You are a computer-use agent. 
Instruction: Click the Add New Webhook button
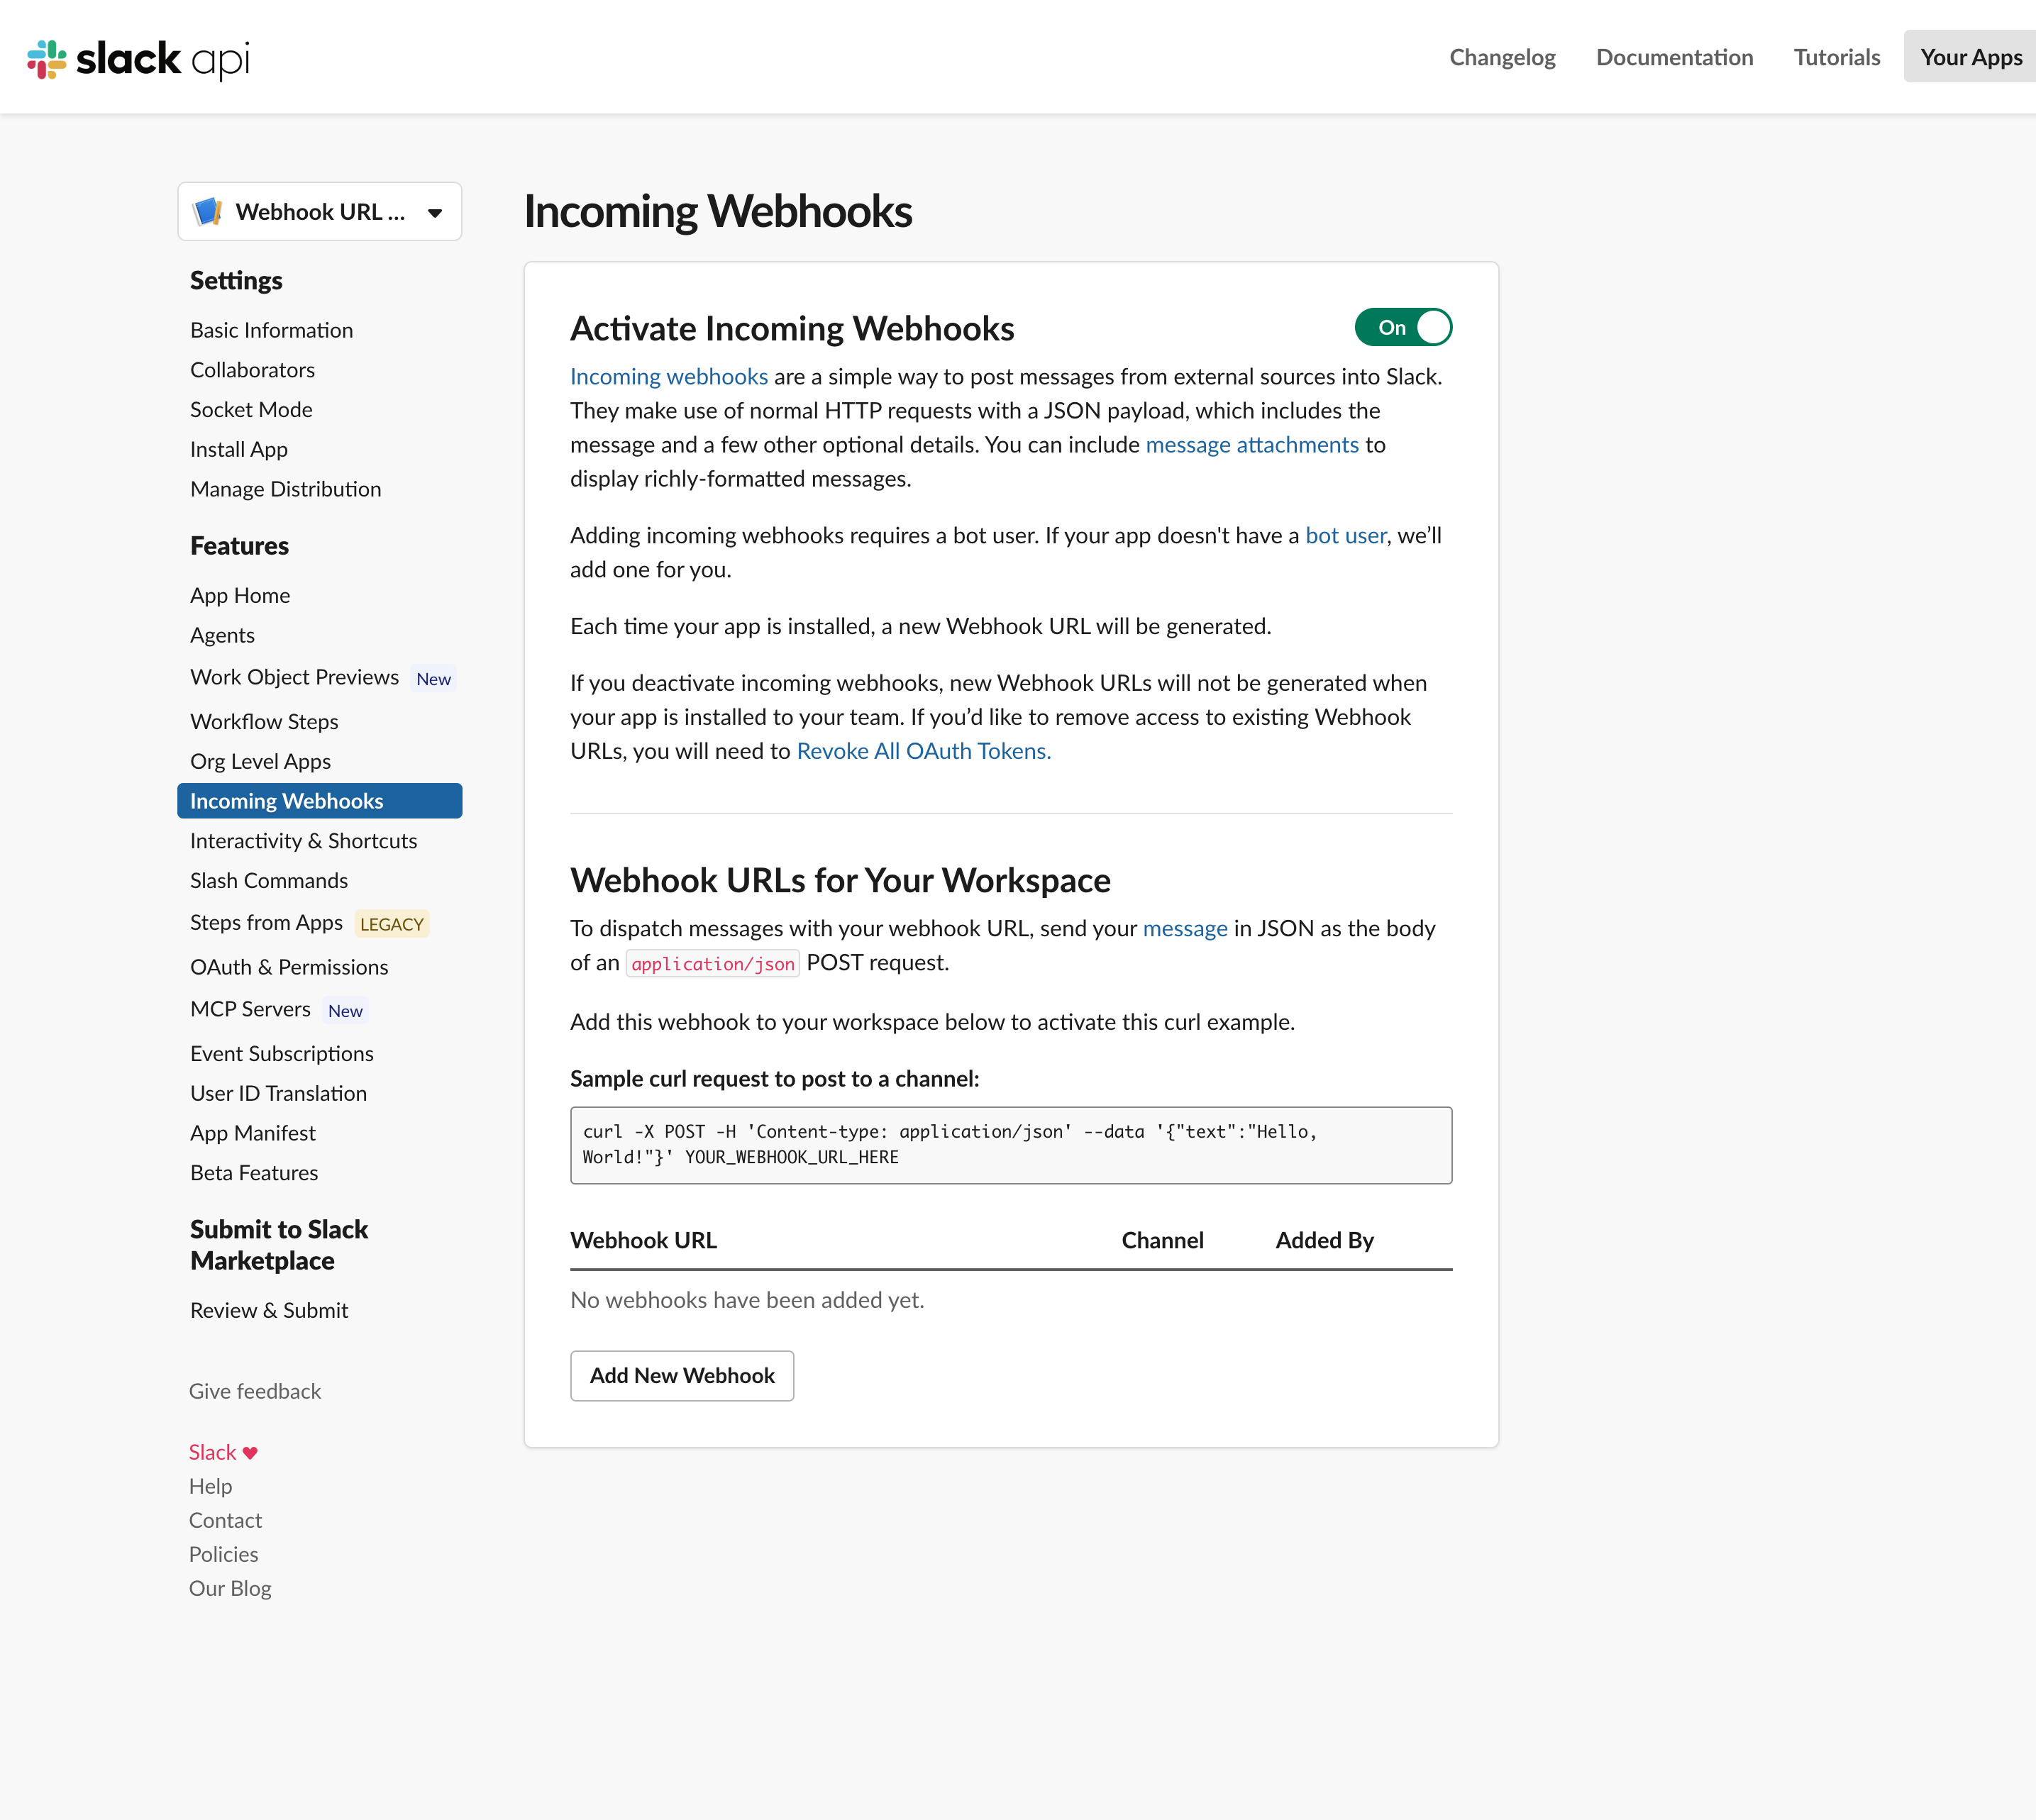point(682,1376)
